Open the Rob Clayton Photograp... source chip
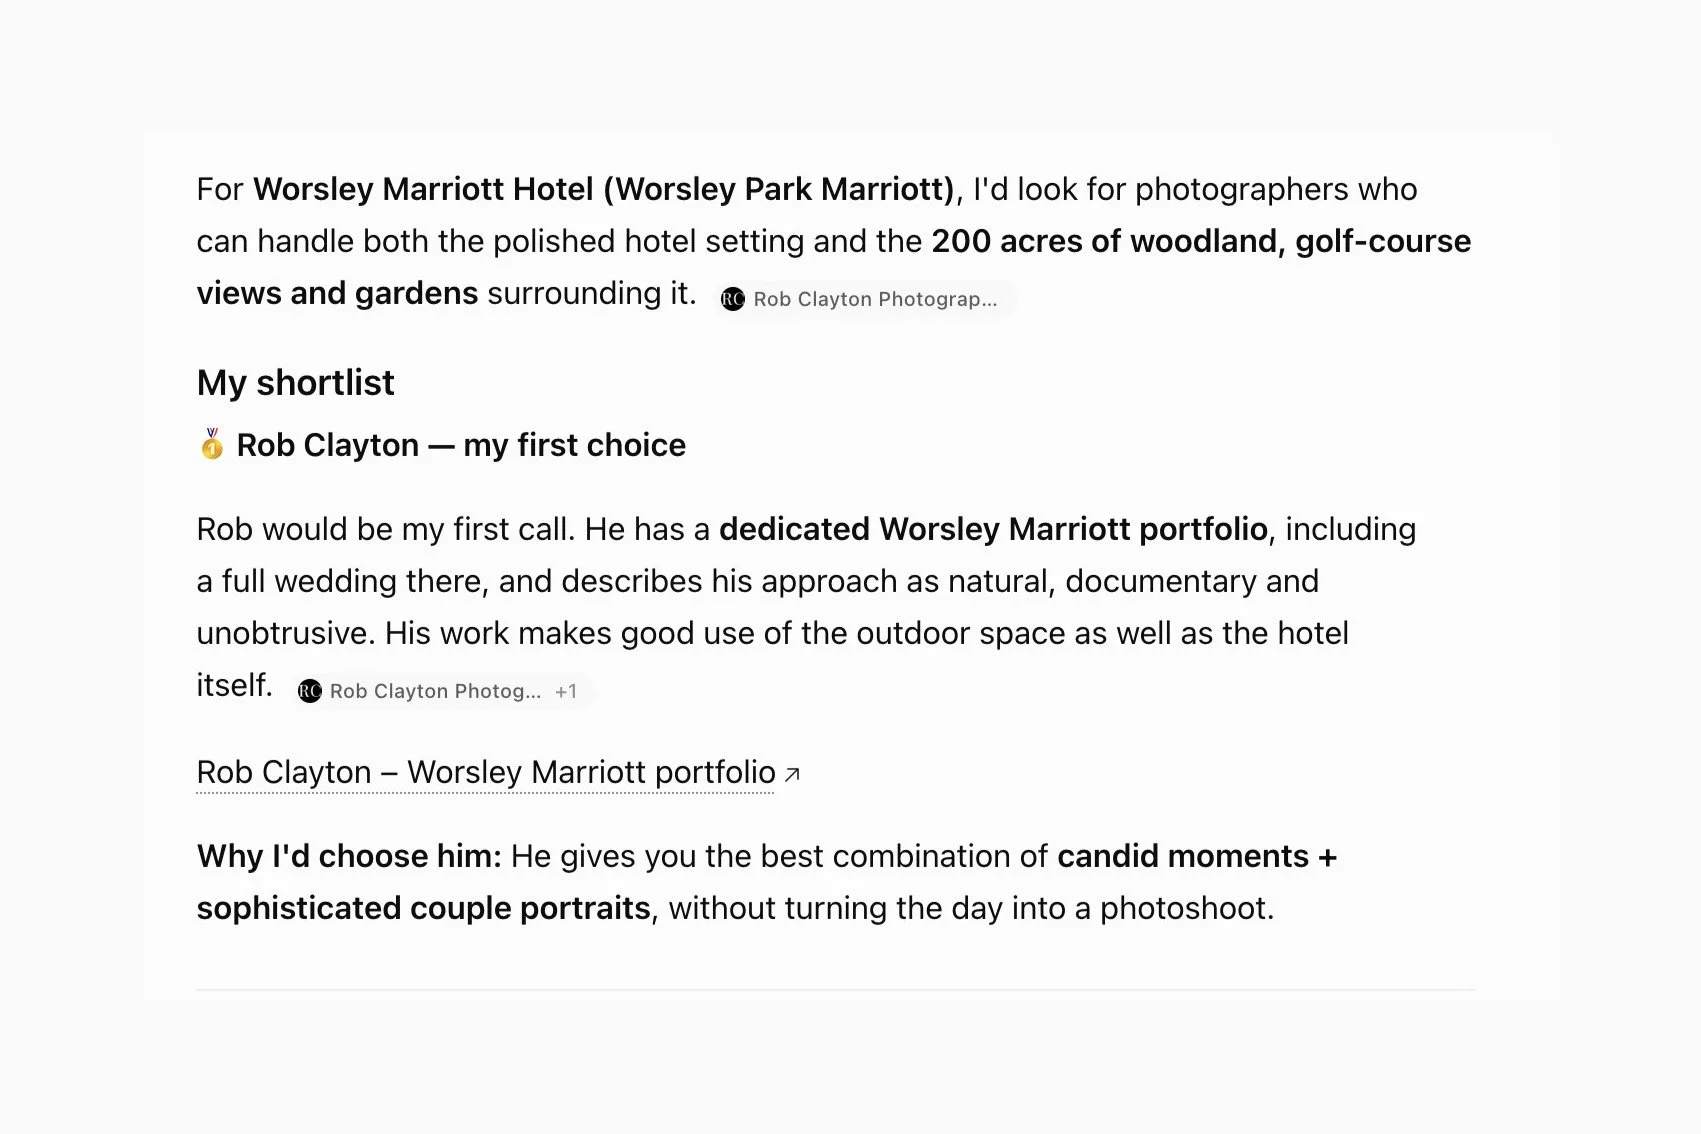The height and width of the screenshot is (1134, 1701). click(866, 299)
